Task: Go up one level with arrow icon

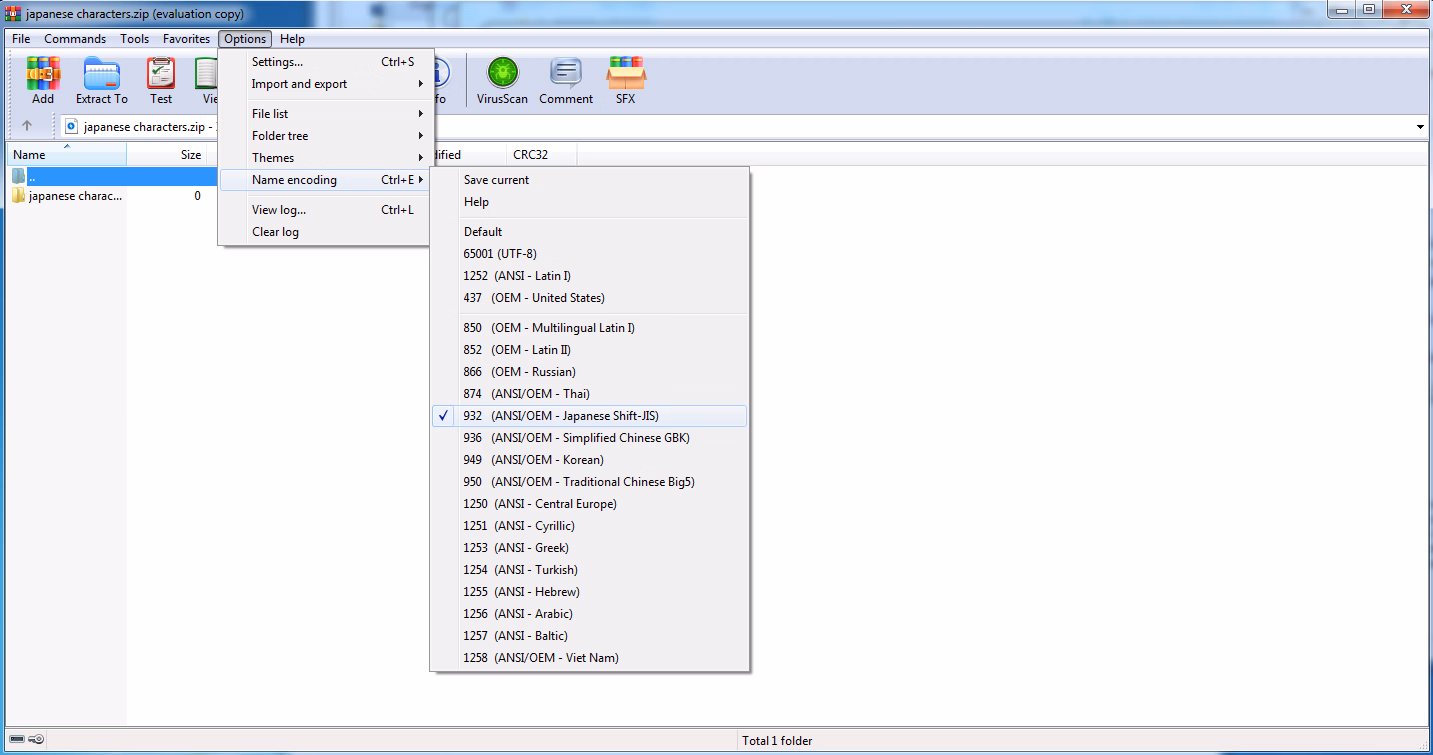Action: pos(27,127)
